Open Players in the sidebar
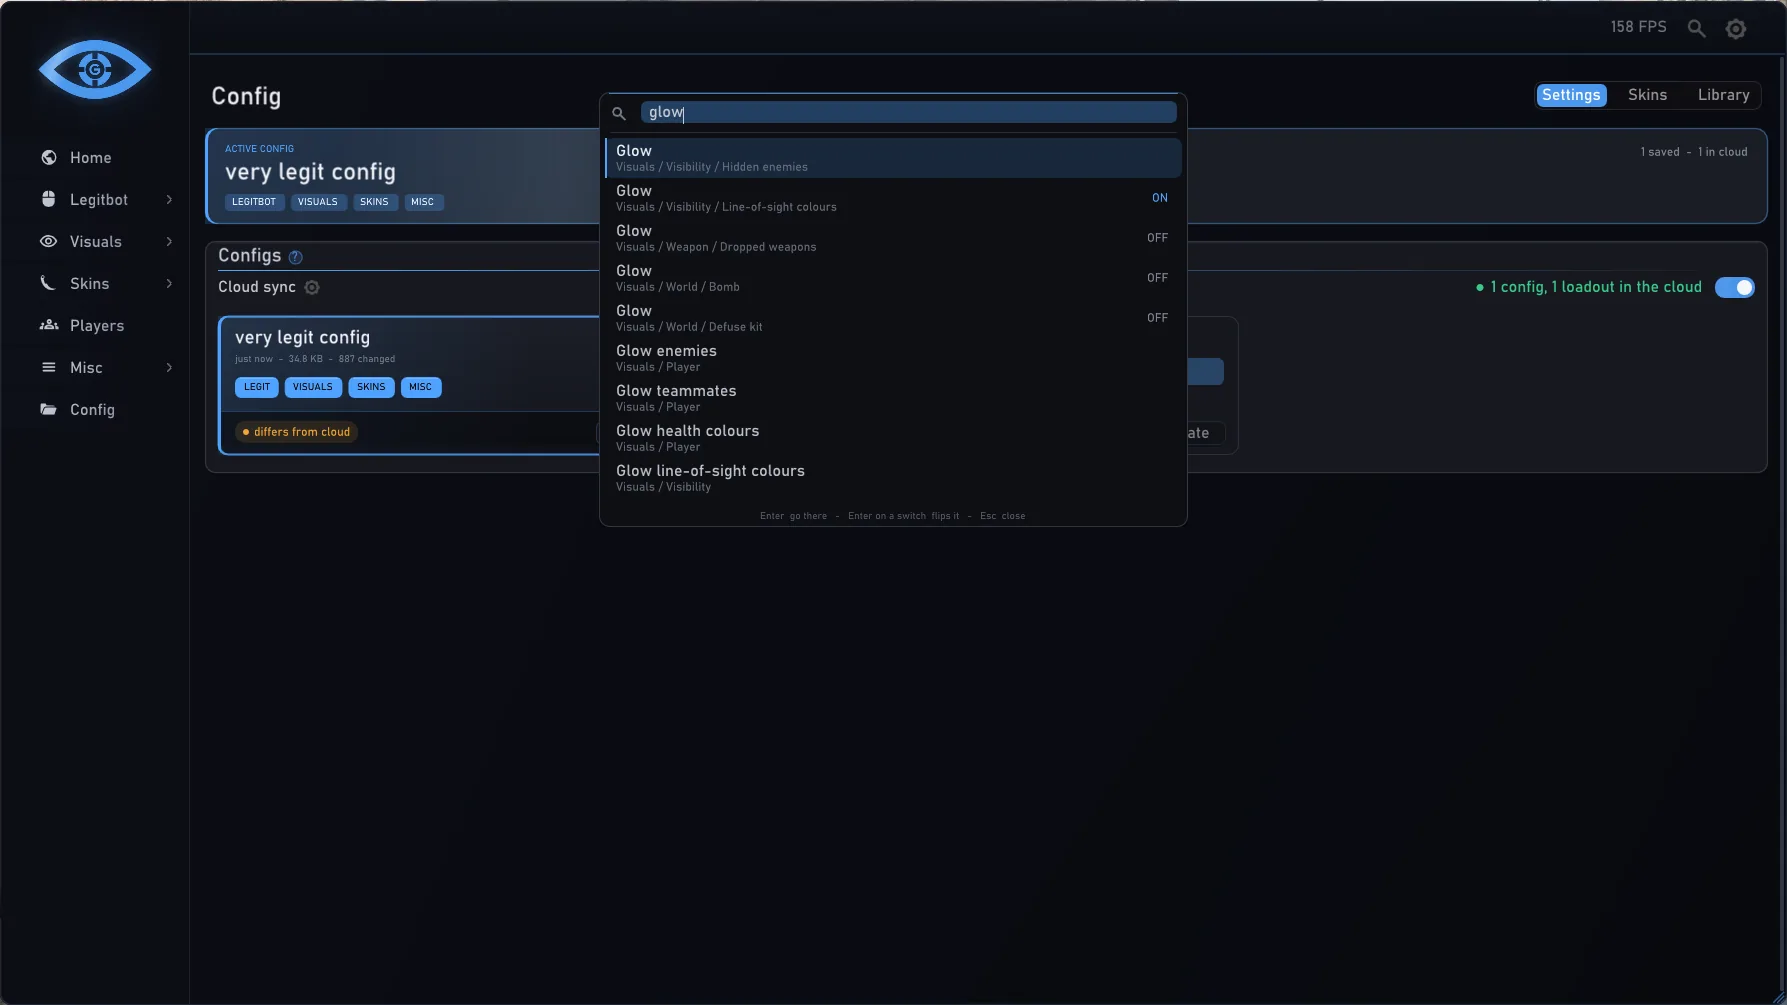1787x1005 pixels. click(x=97, y=325)
